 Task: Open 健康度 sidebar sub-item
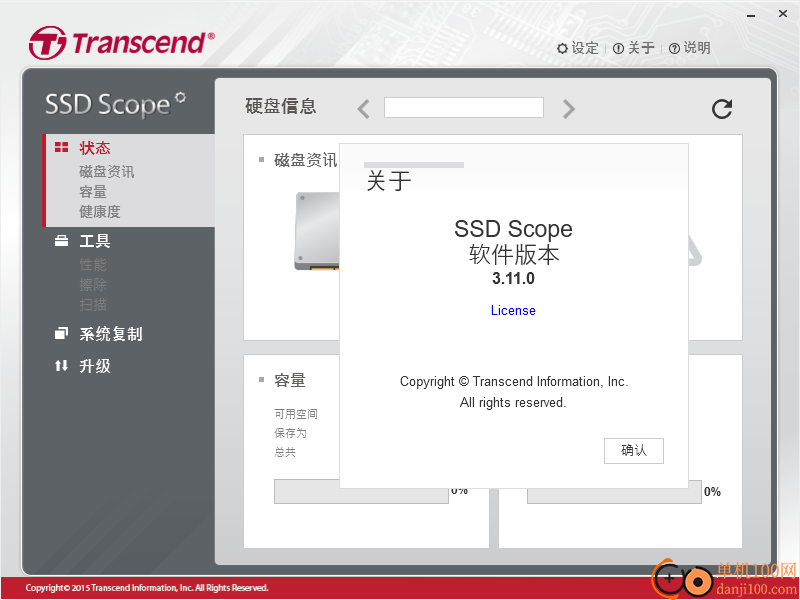(100, 212)
